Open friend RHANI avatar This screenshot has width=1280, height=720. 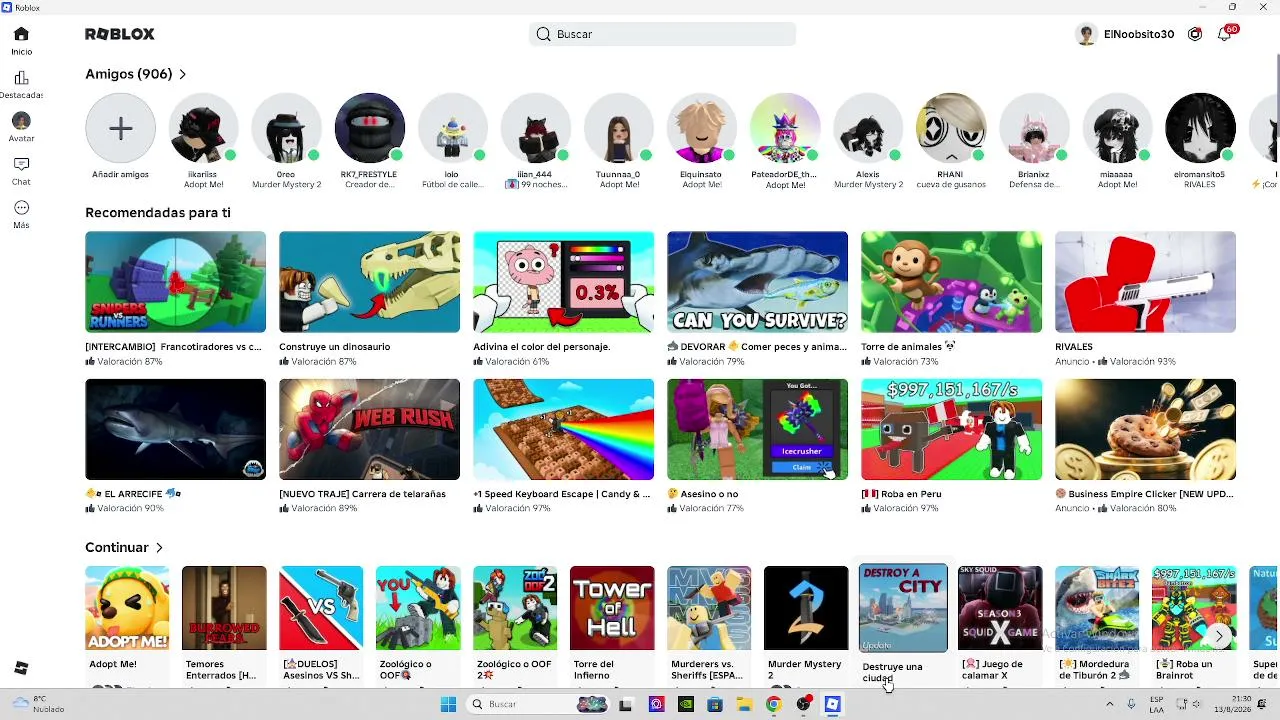[x=950, y=128]
